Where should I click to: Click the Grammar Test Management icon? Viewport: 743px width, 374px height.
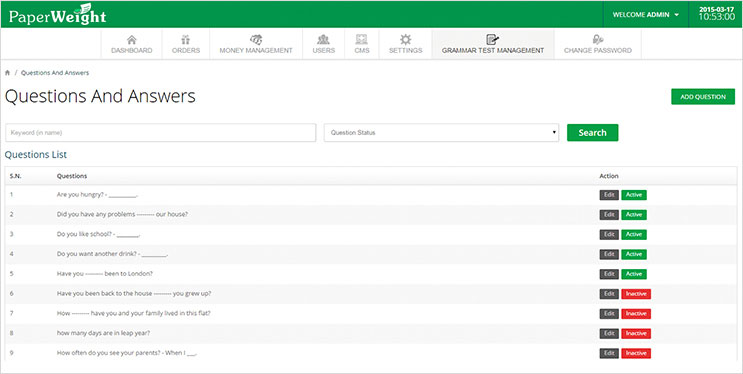click(493, 39)
